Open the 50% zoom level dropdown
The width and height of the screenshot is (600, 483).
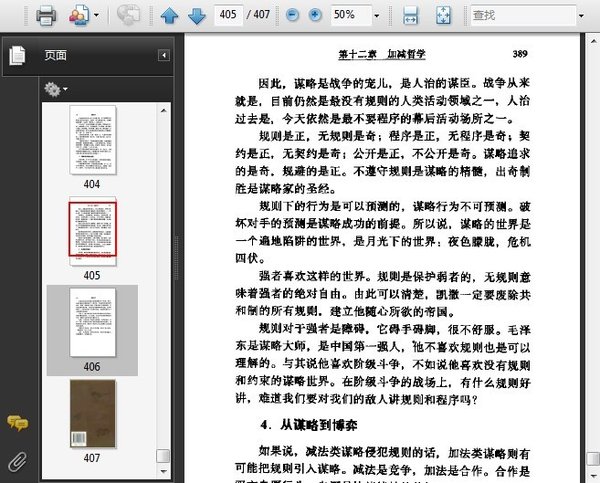point(377,16)
